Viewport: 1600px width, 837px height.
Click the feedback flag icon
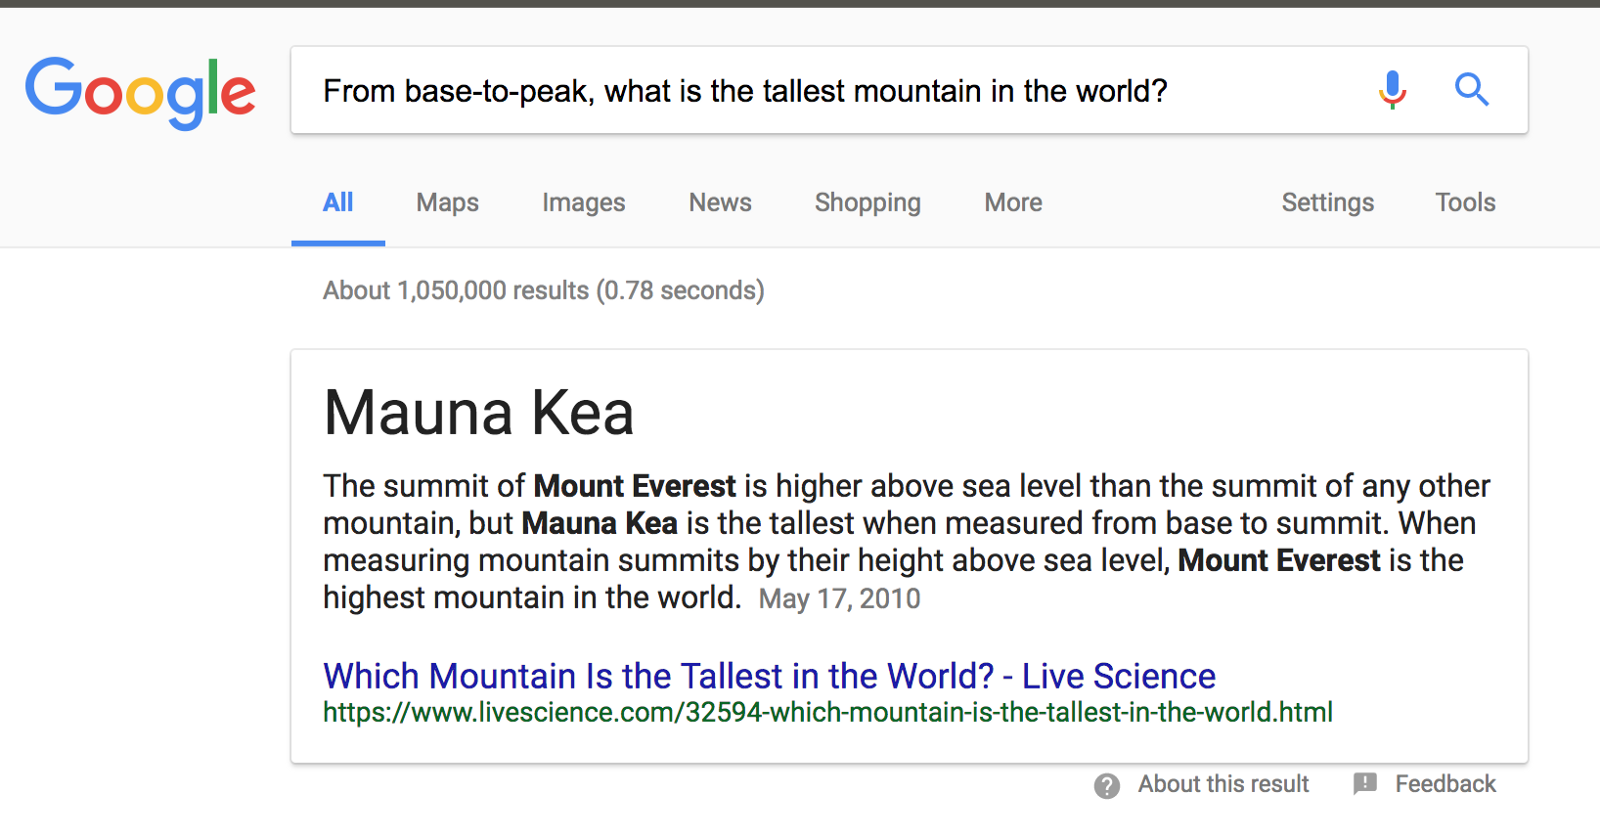click(1365, 784)
